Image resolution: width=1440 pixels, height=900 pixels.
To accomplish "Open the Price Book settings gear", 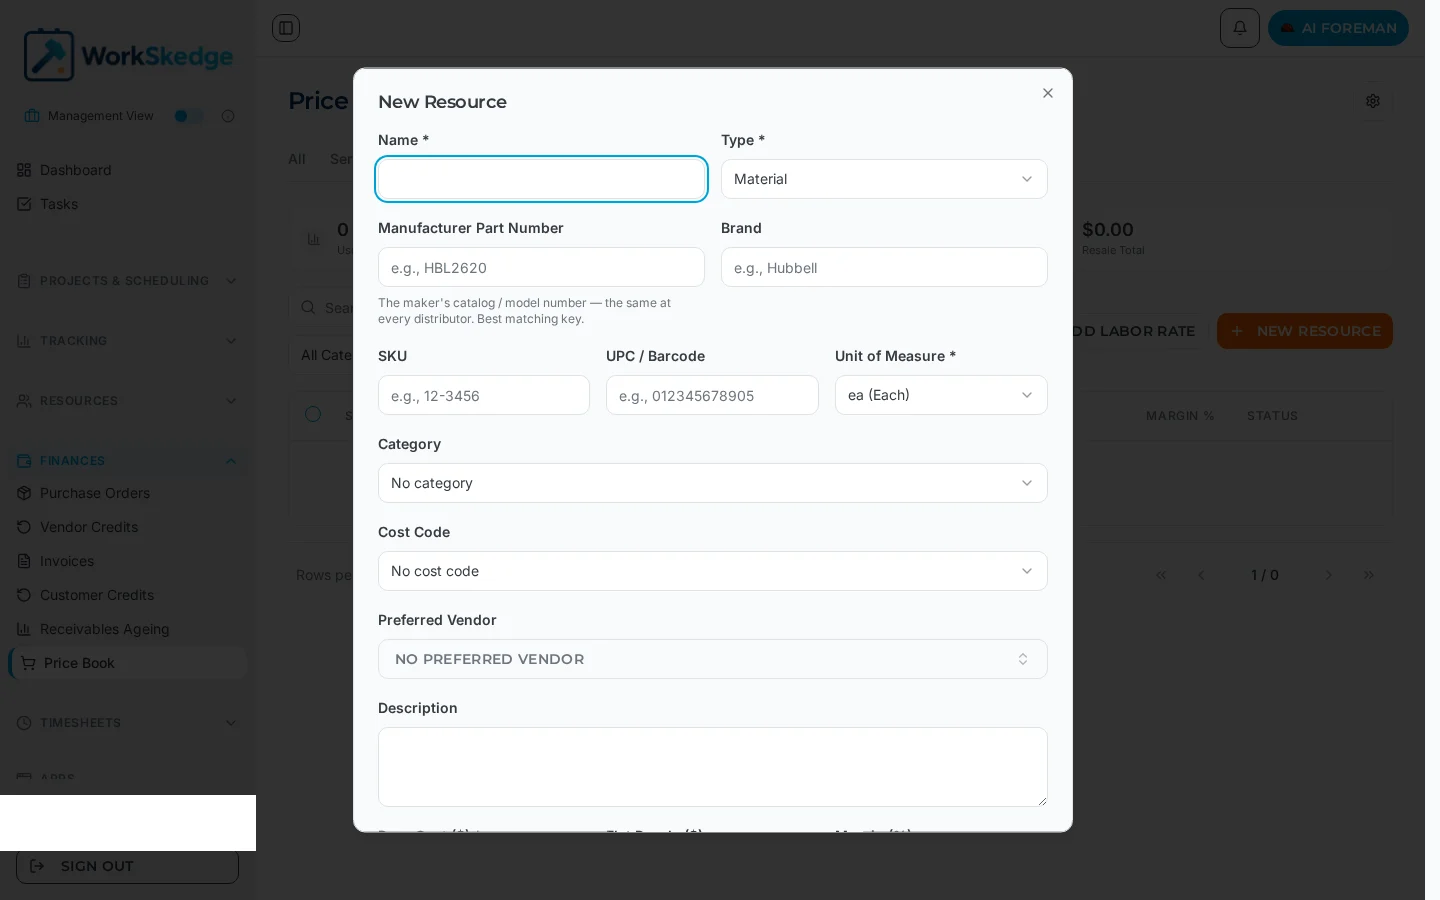I will 1373,101.
